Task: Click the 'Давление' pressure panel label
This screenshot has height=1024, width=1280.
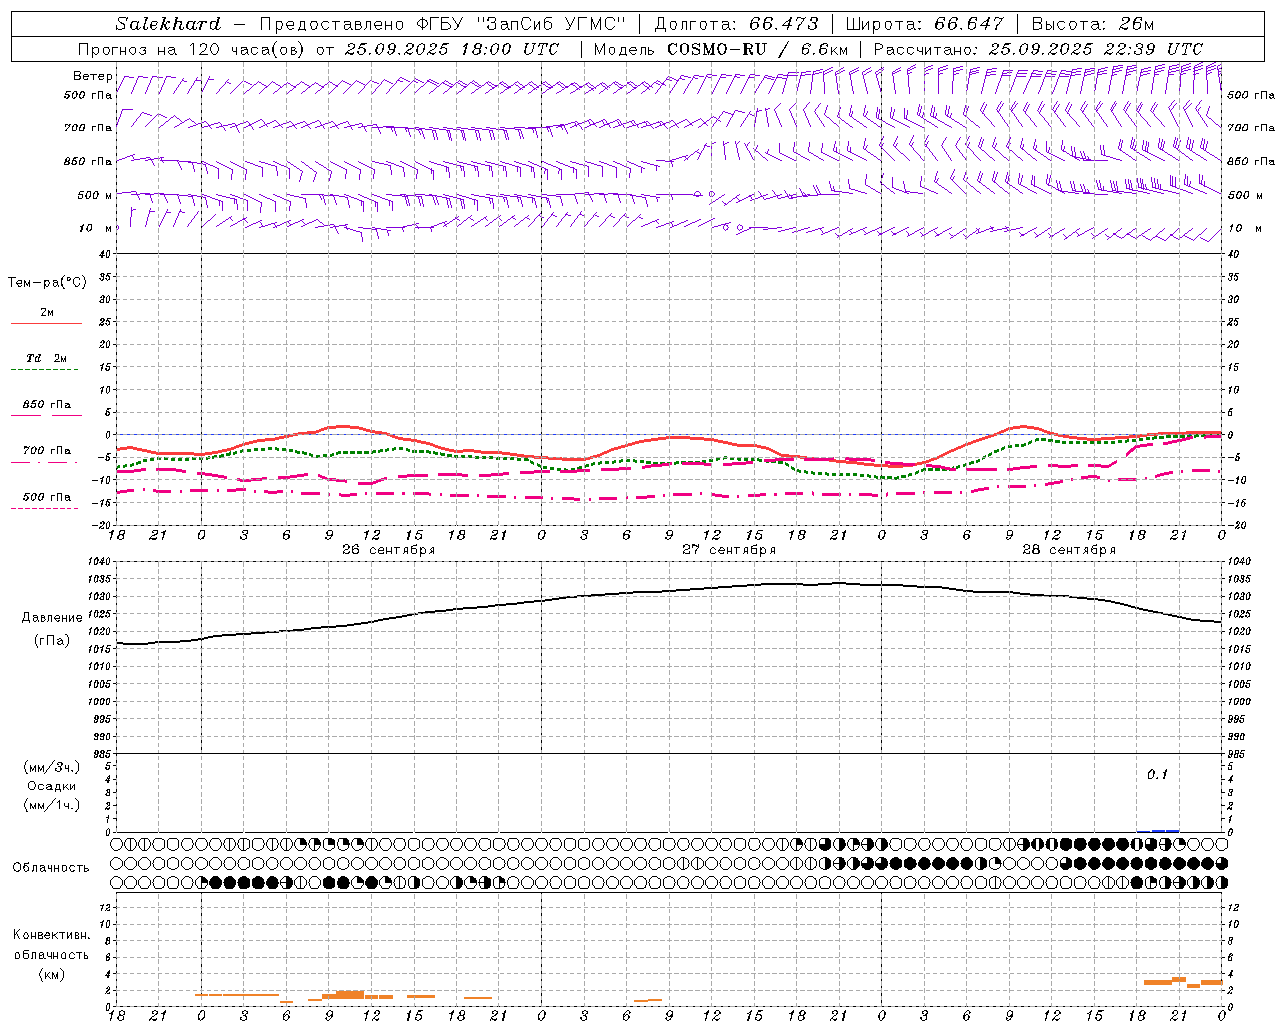Action: click(x=52, y=618)
